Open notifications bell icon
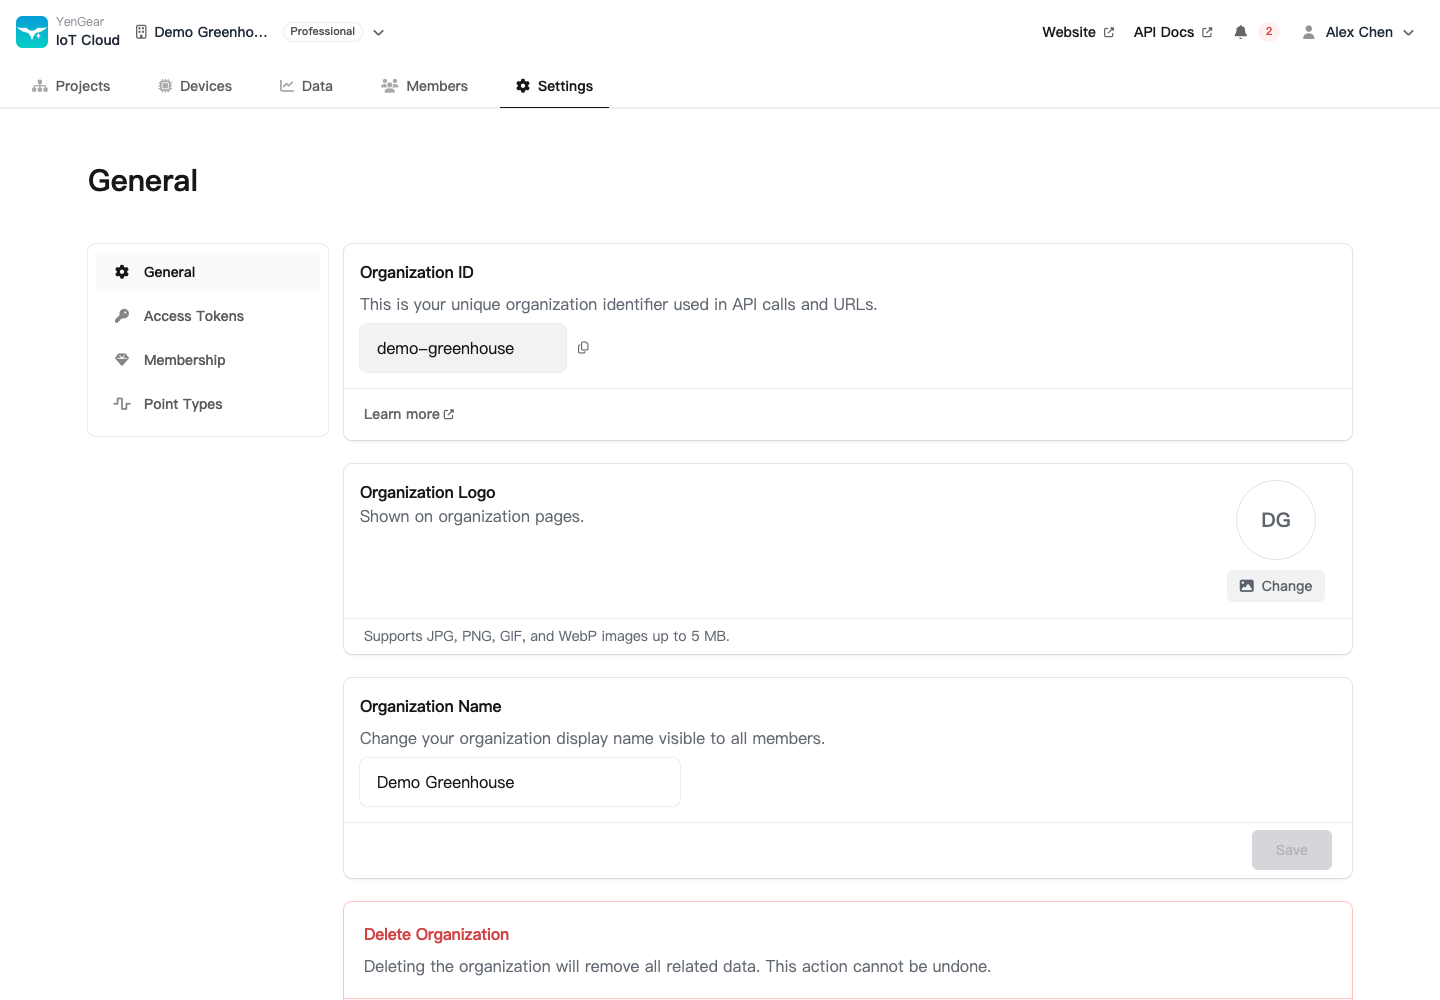 click(1240, 32)
